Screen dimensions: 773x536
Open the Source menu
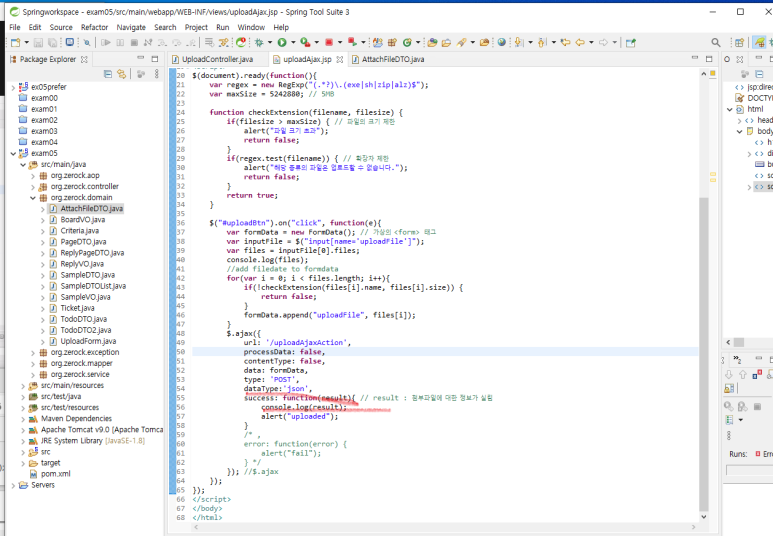click(61, 27)
